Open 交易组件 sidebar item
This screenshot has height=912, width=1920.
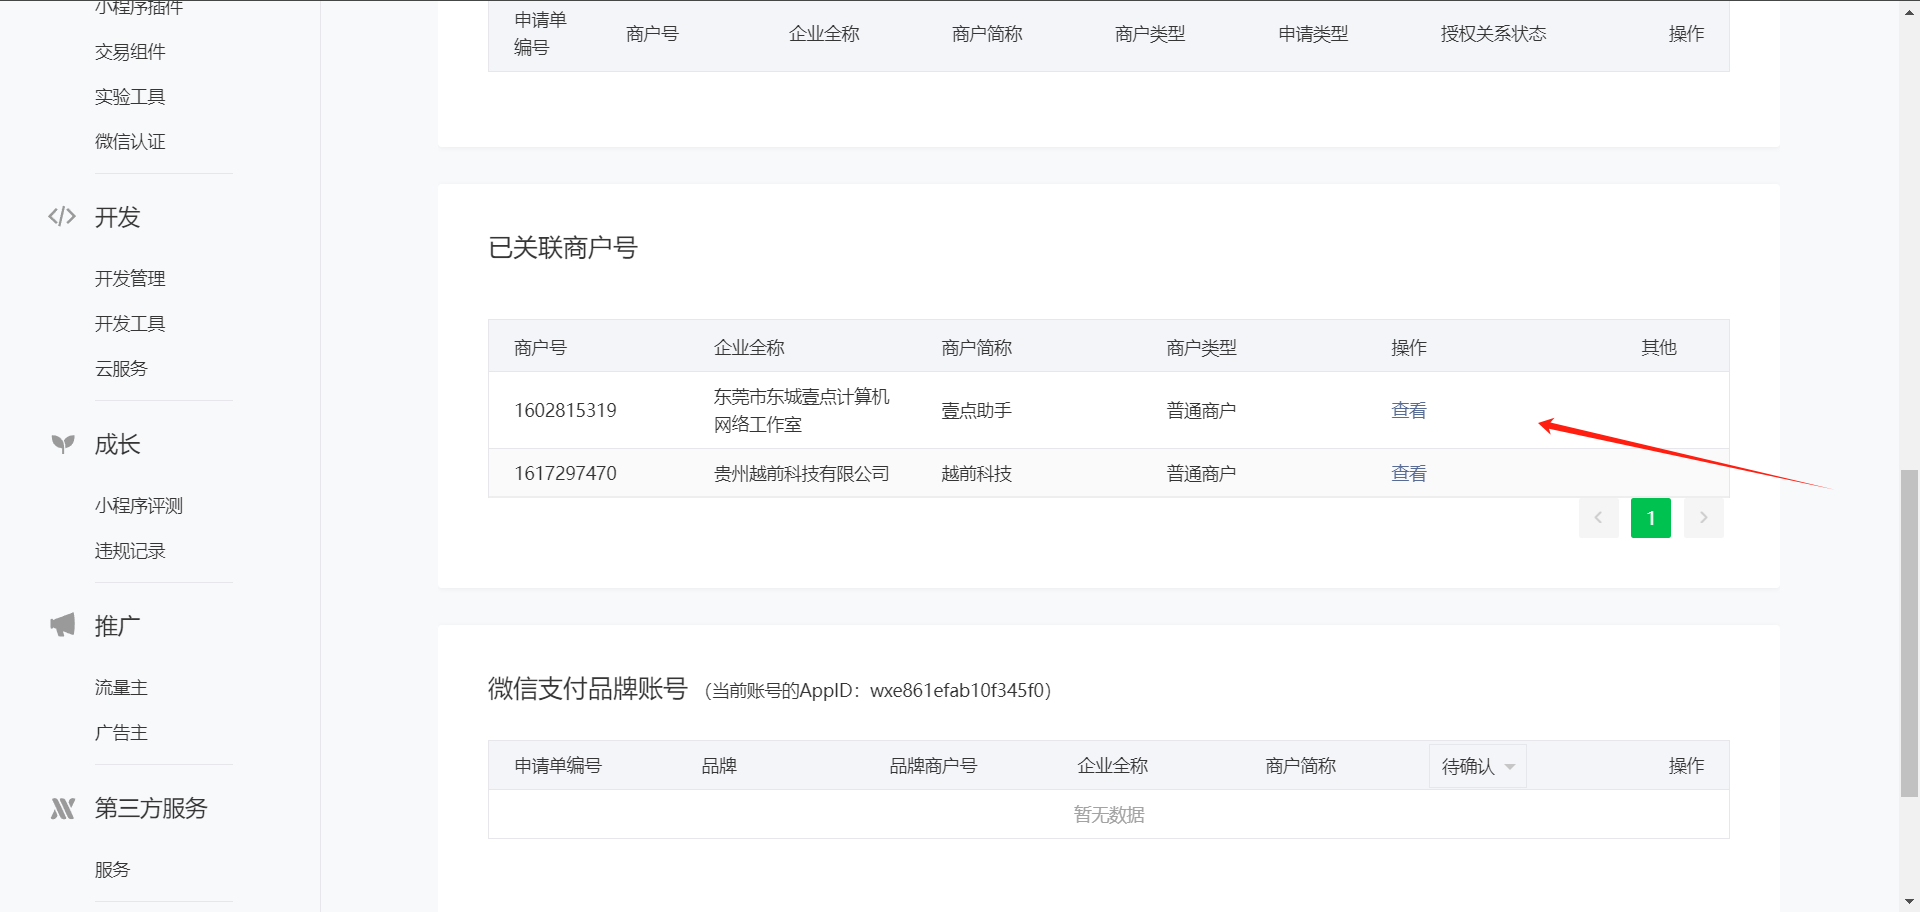pos(130,52)
